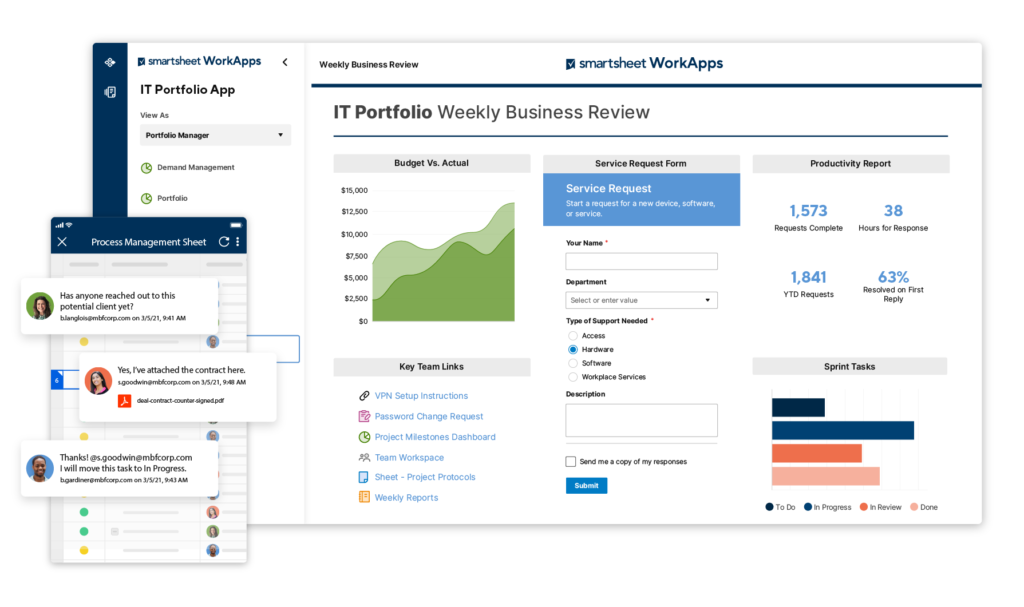Screen dimensions: 1024x607
Task: Open Demand Management page
Action: pos(195,167)
